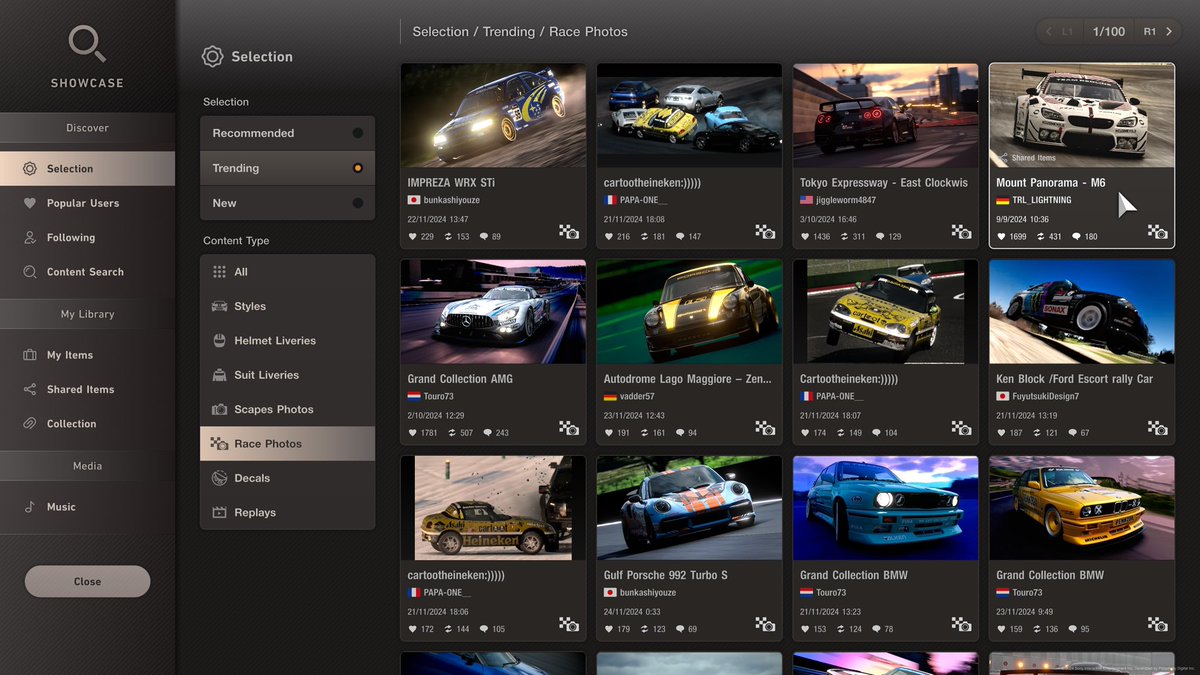Image resolution: width=1200 pixels, height=675 pixels.
Task: Open Shared Items in My Library
Action: coord(87,389)
